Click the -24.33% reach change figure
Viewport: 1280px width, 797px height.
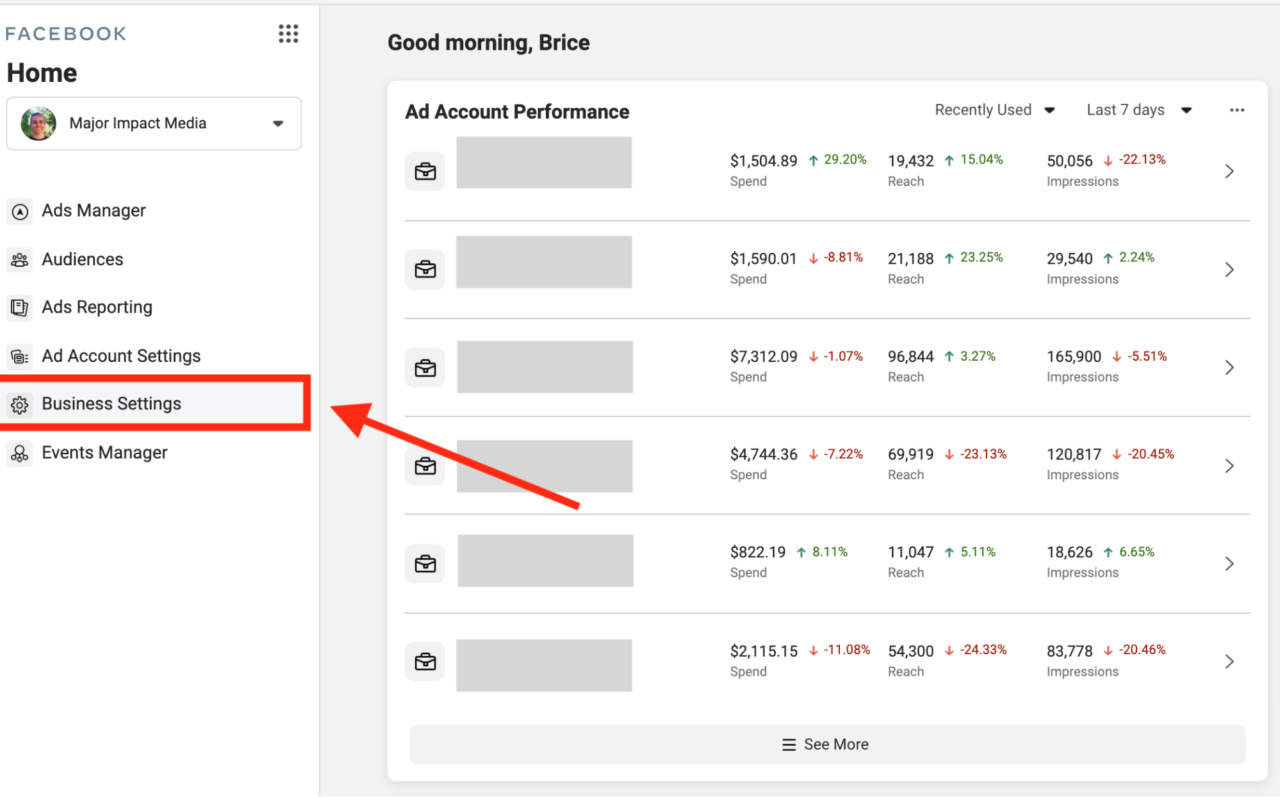[983, 649]
